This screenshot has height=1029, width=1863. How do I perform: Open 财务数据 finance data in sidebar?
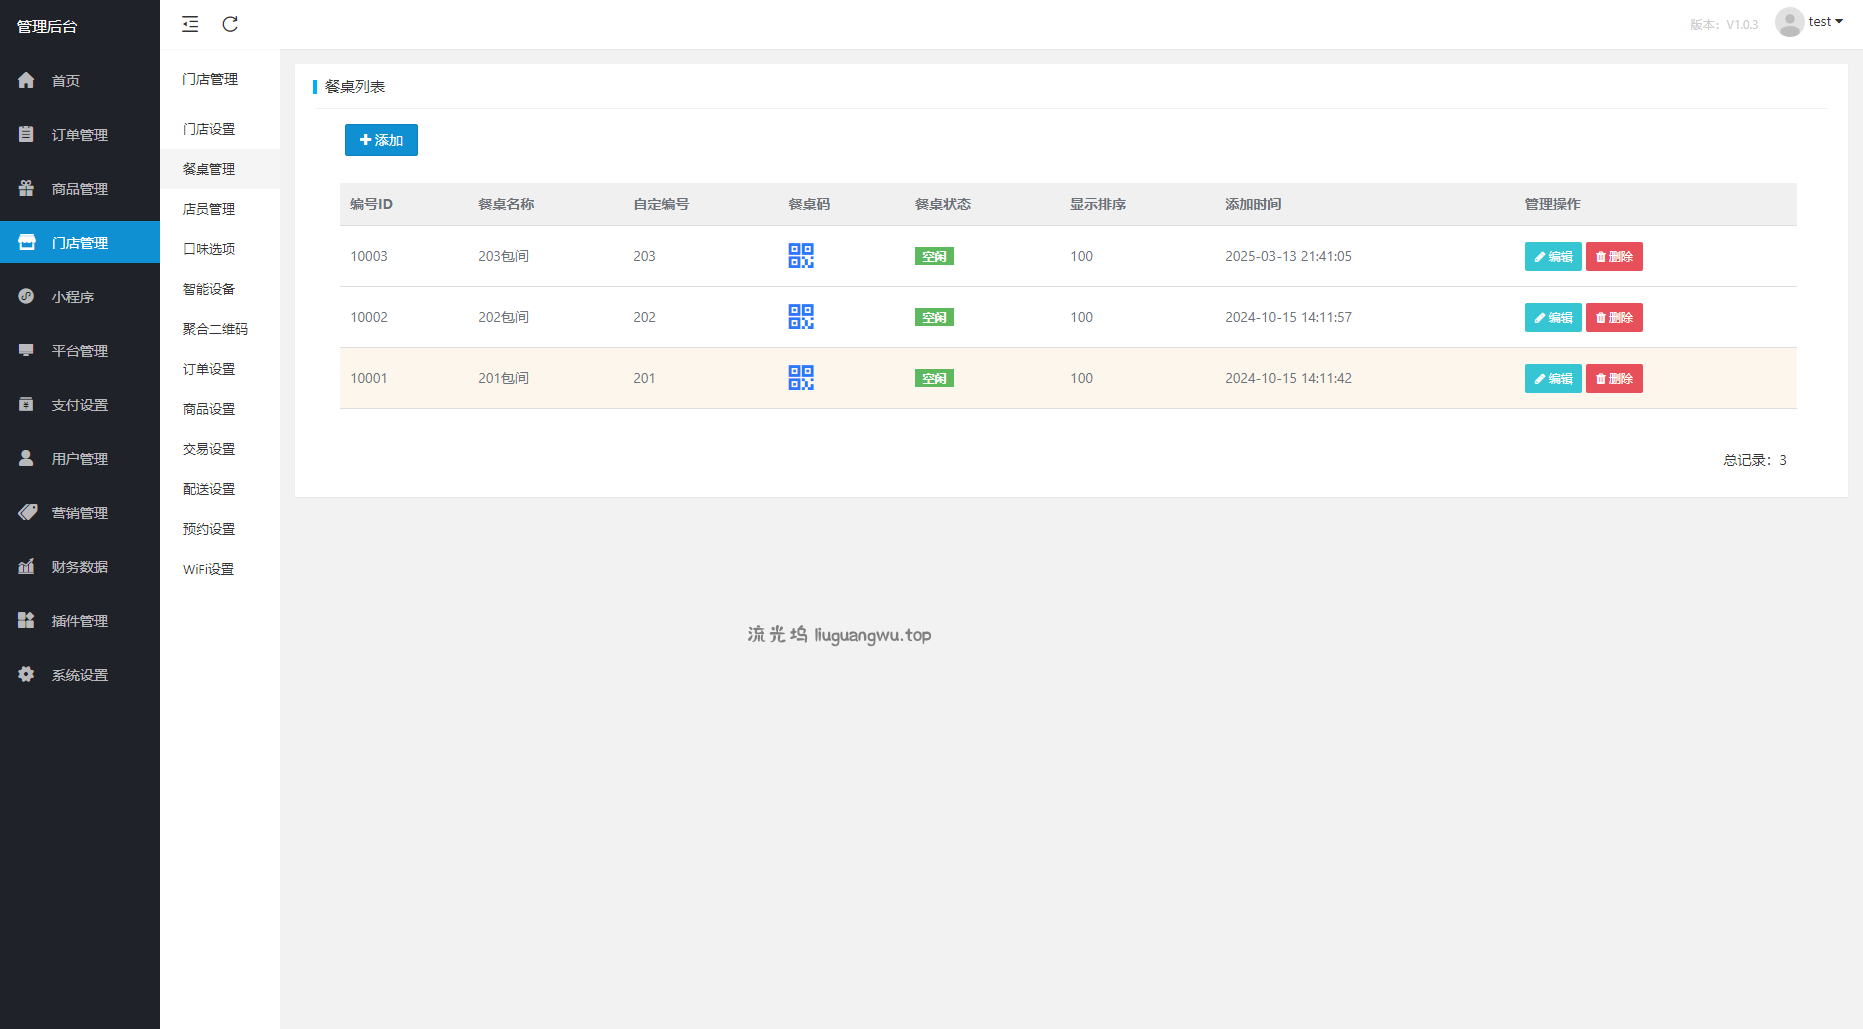pyautogui.click(x=79, y=567)
